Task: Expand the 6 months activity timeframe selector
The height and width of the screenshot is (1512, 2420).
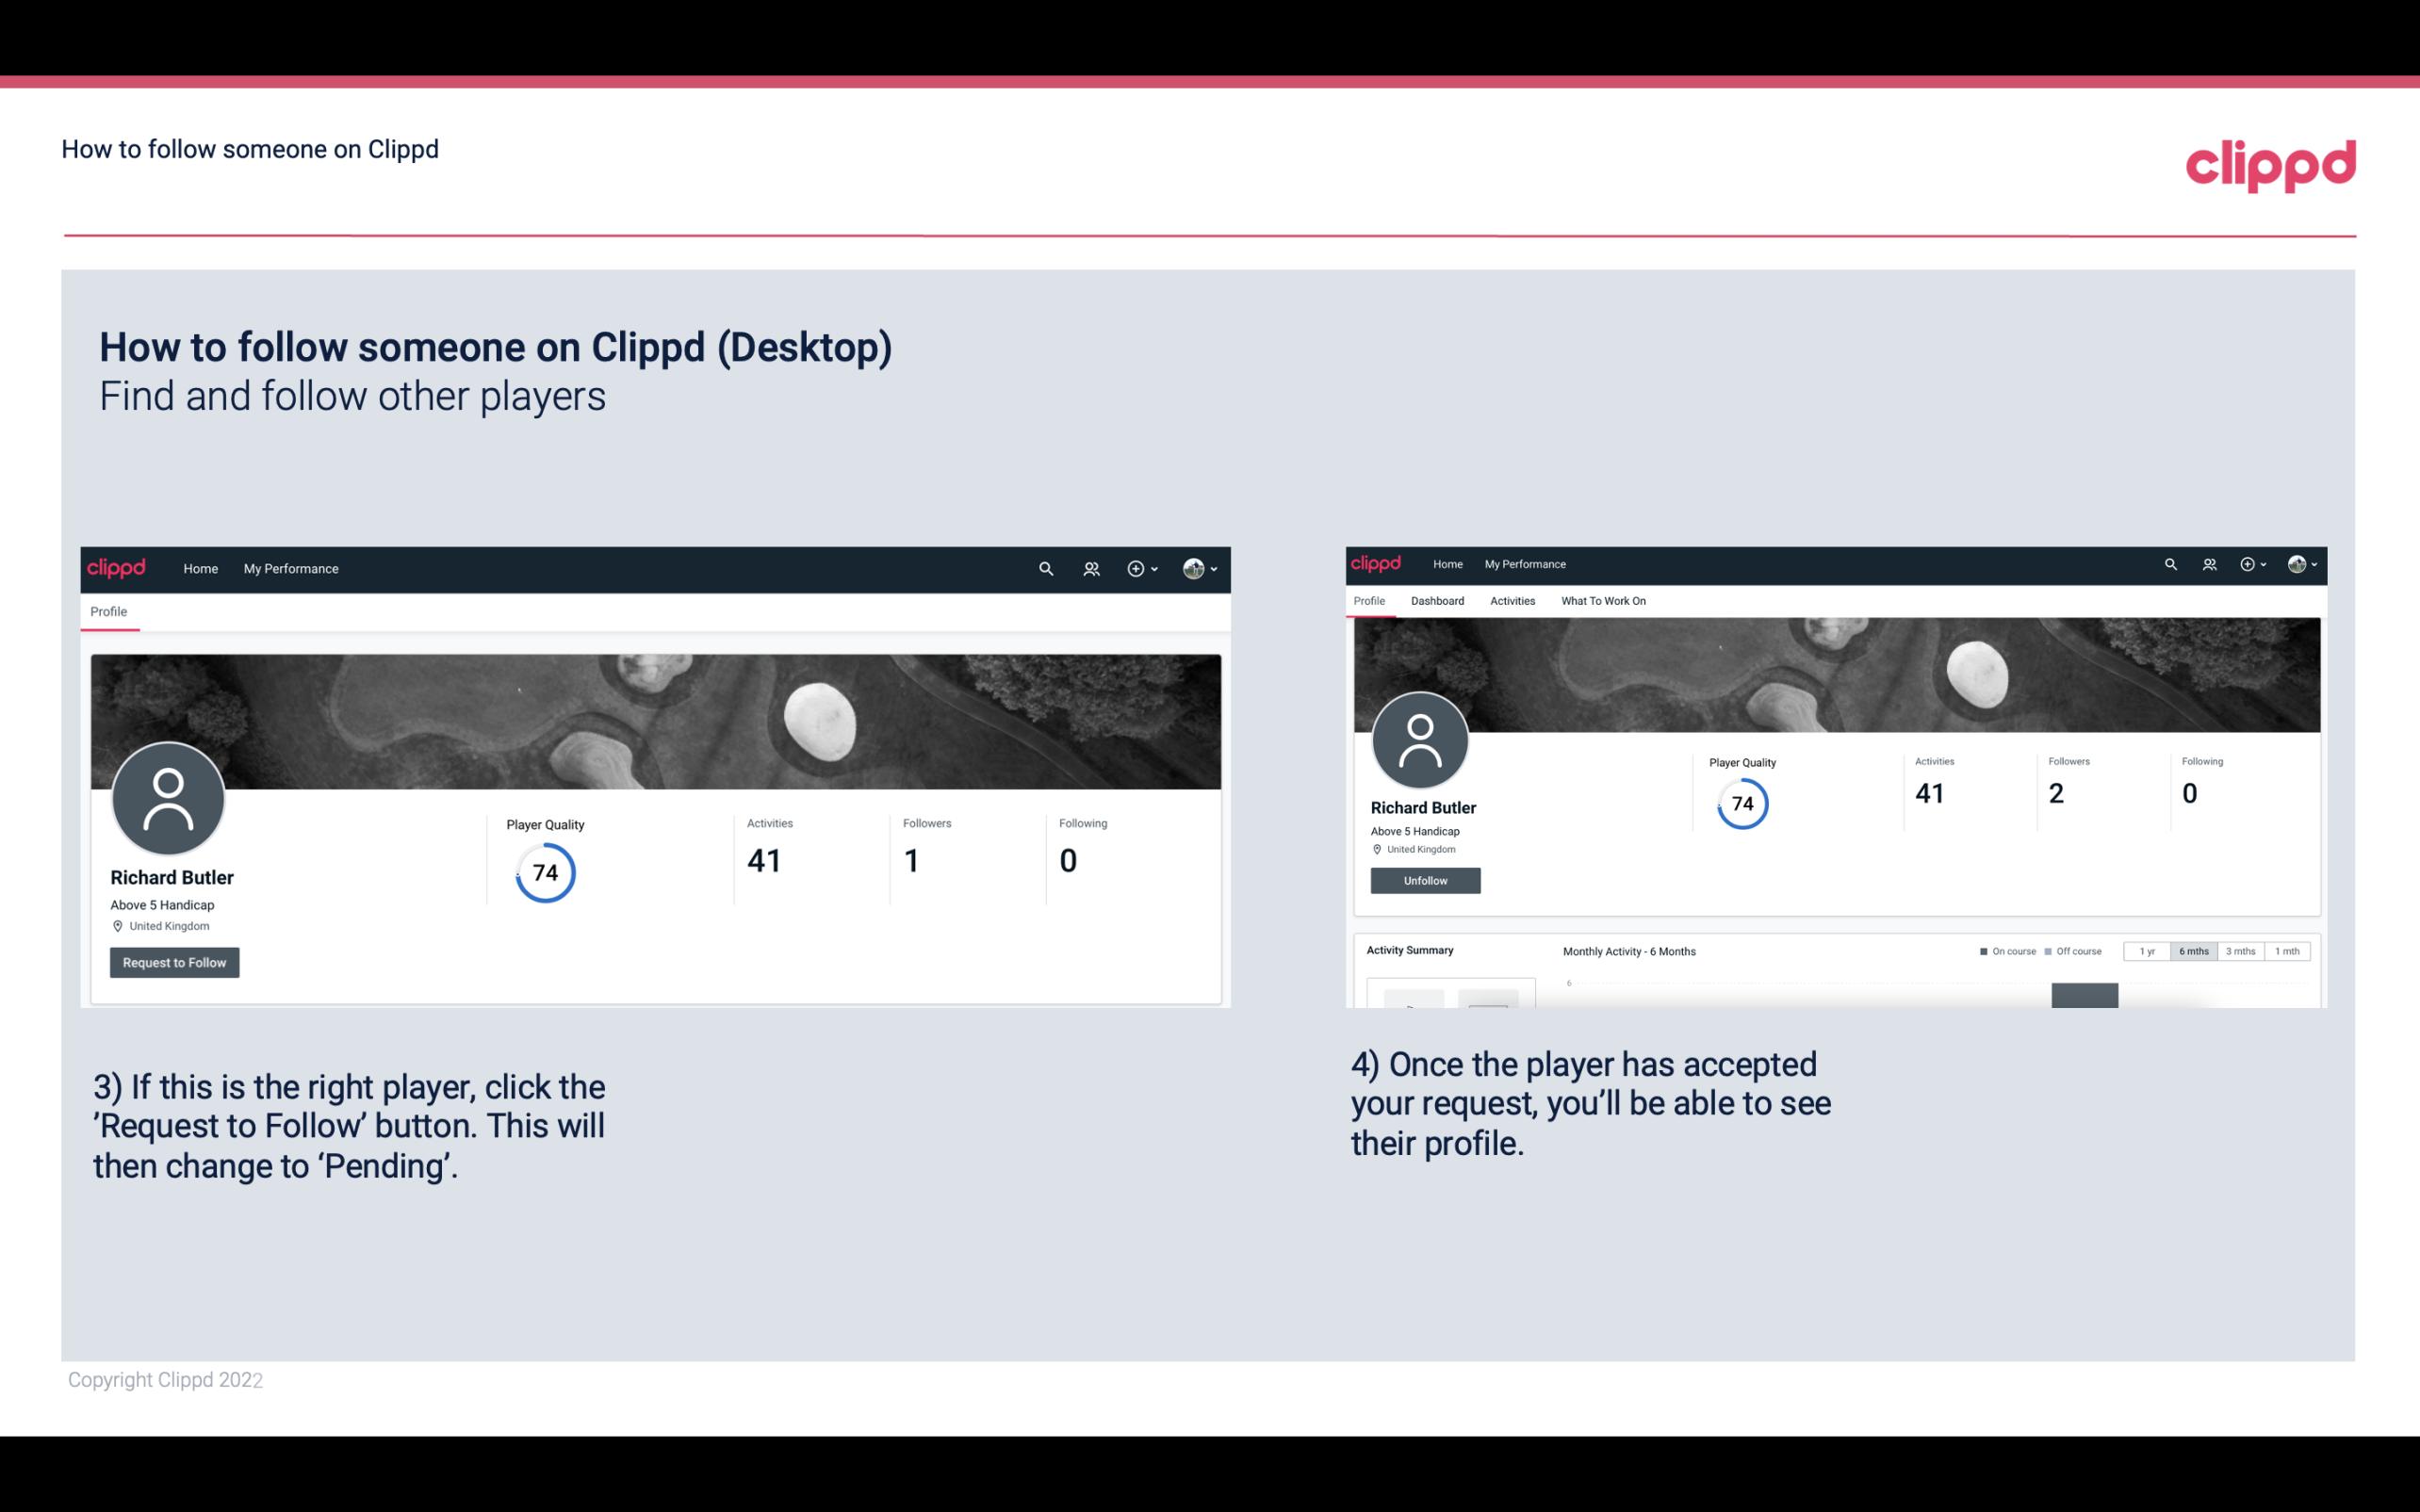Action: tap(2190, 951)
